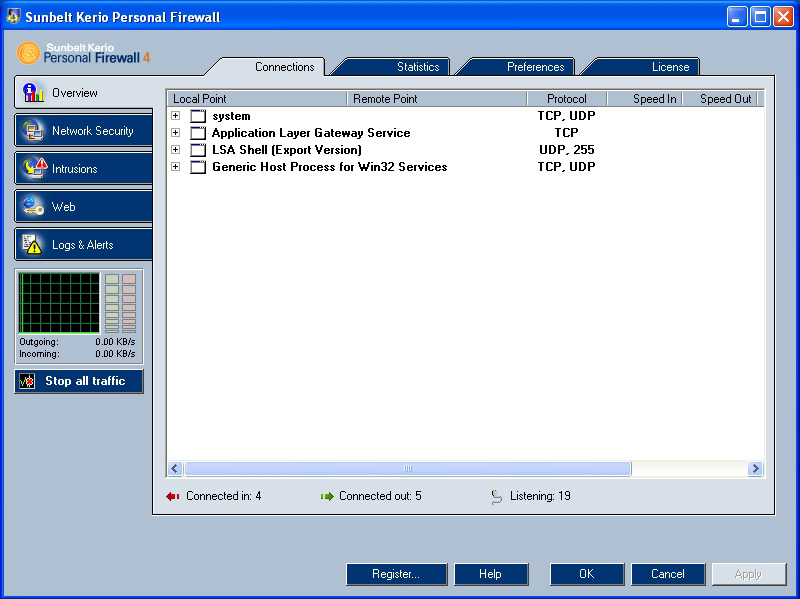Switch to the Statistics tab
This screenshot has height=599, width=800.
(417, 67)
